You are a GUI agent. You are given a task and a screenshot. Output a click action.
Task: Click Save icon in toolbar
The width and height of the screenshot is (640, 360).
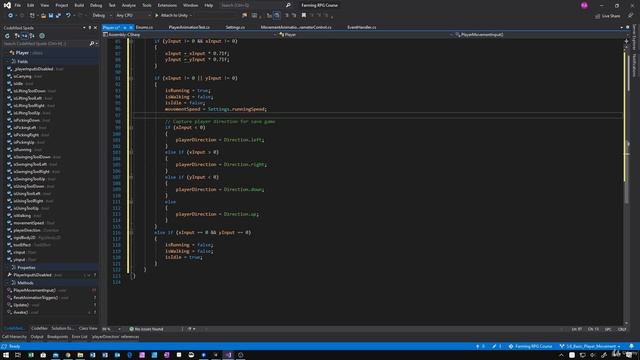click(x=51, y=16)
